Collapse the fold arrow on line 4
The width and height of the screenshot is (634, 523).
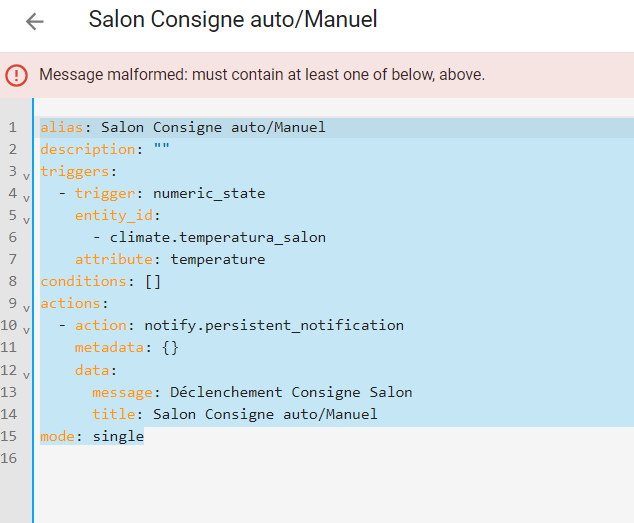coord(26,199)
